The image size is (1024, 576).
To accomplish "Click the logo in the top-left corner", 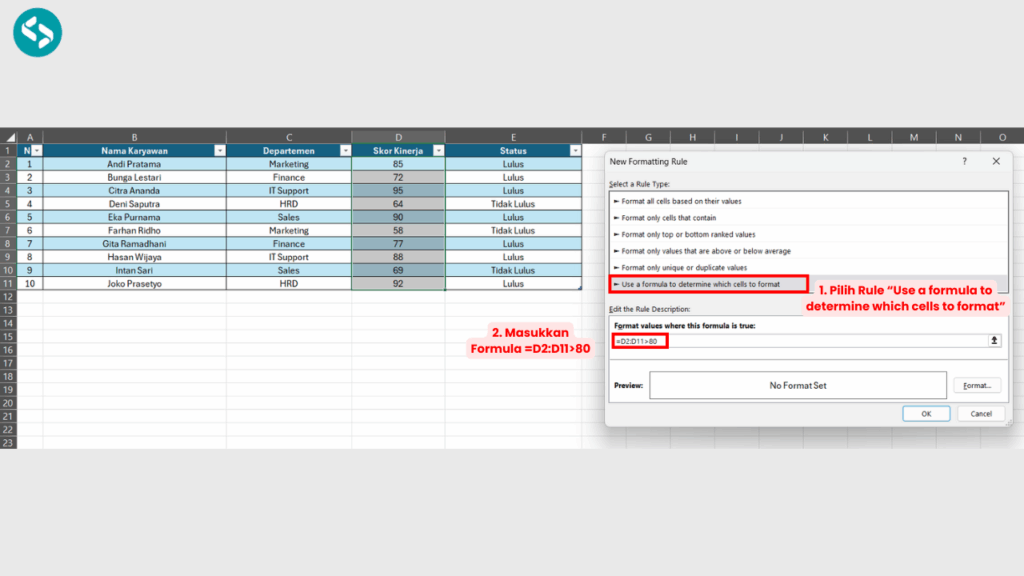I will tap(38, 32).
